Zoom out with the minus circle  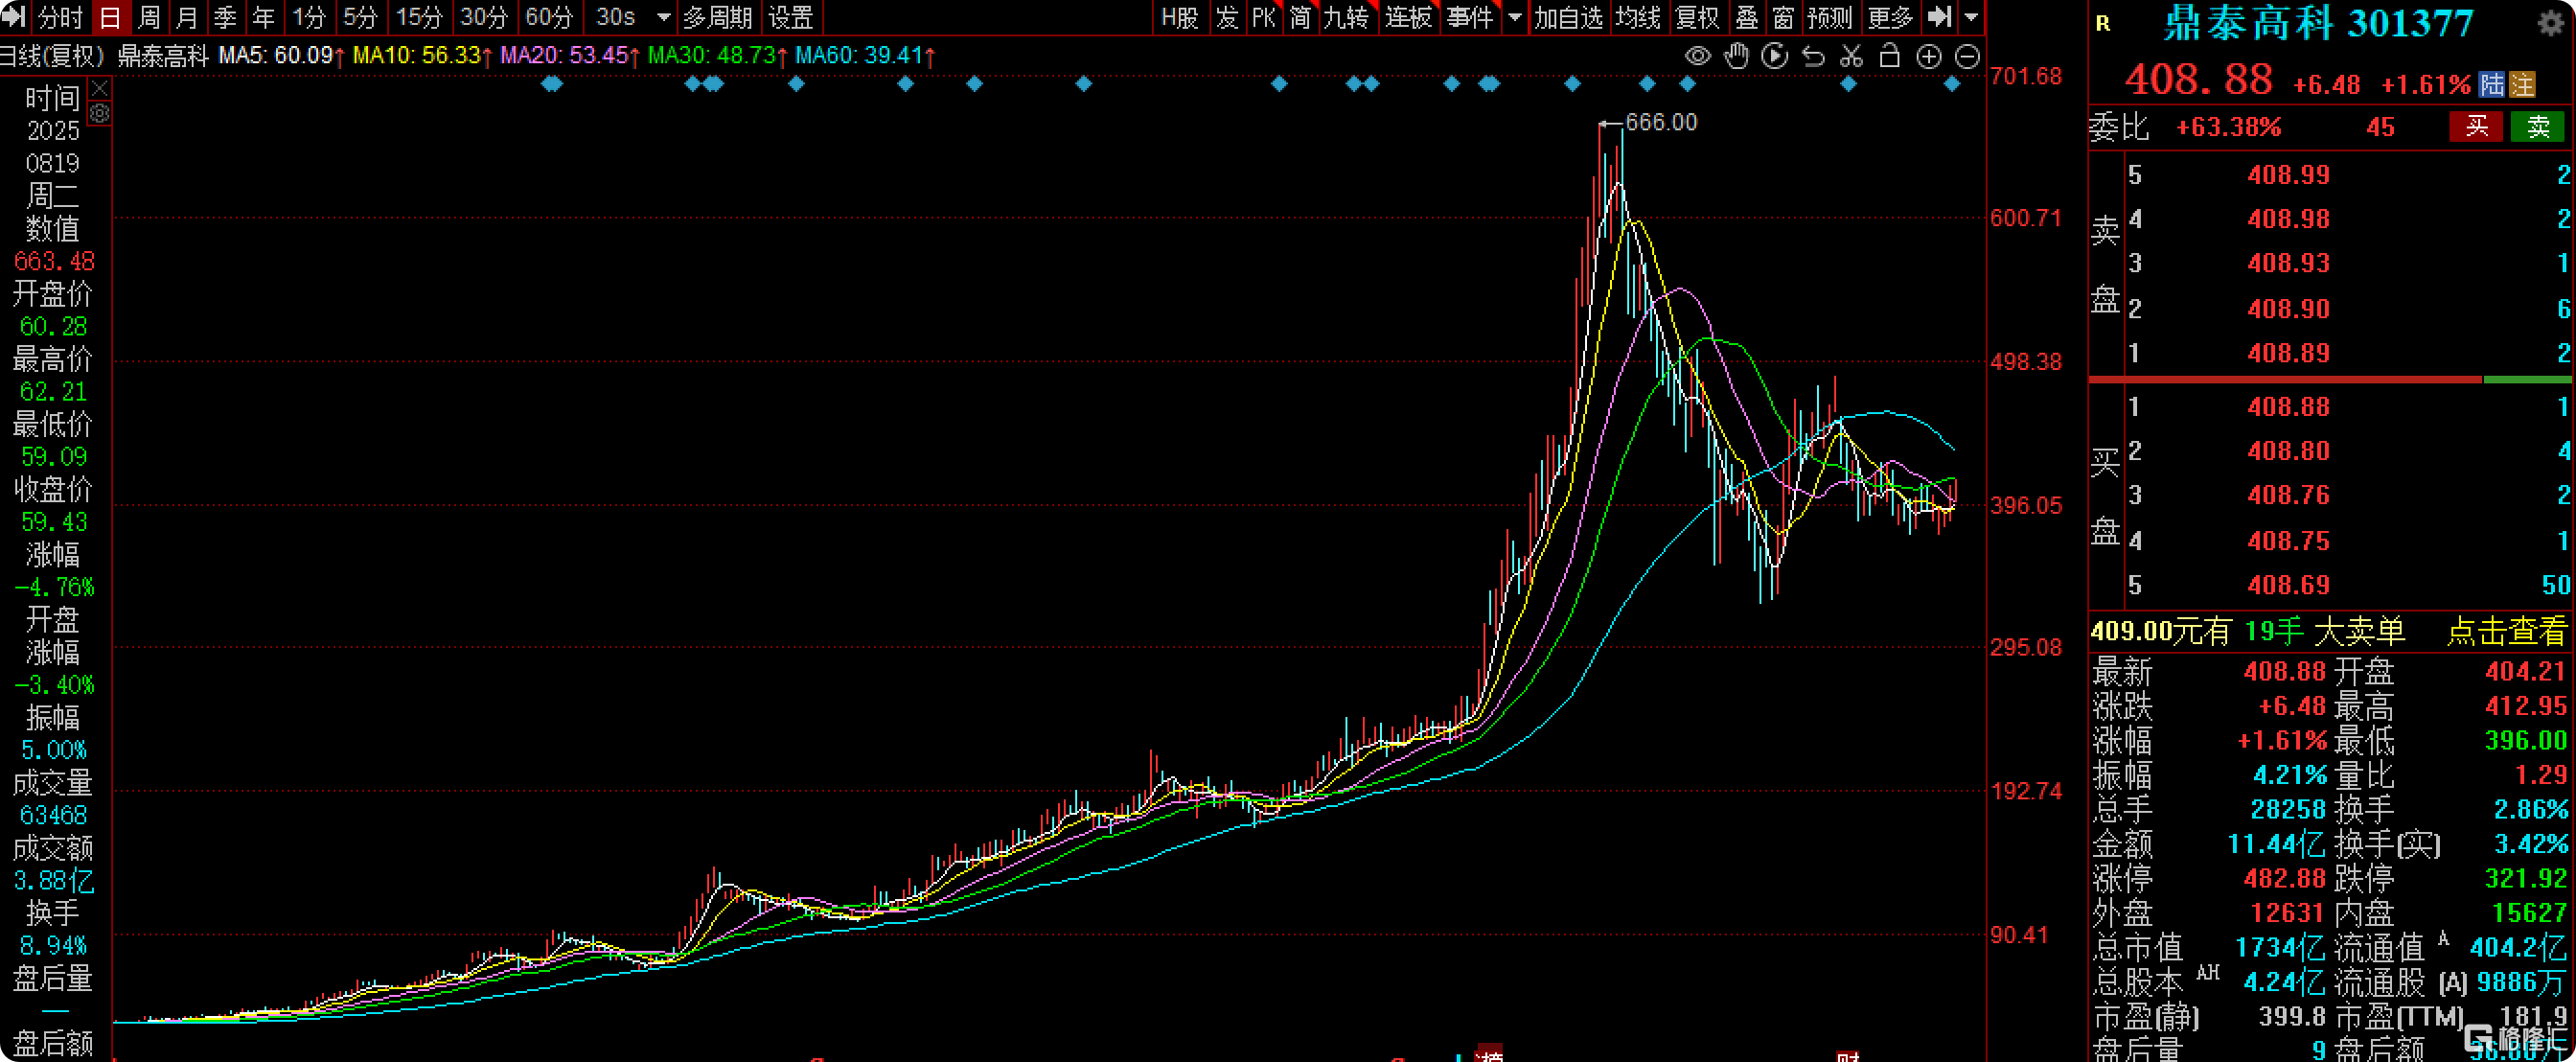tap(1966, 57)
